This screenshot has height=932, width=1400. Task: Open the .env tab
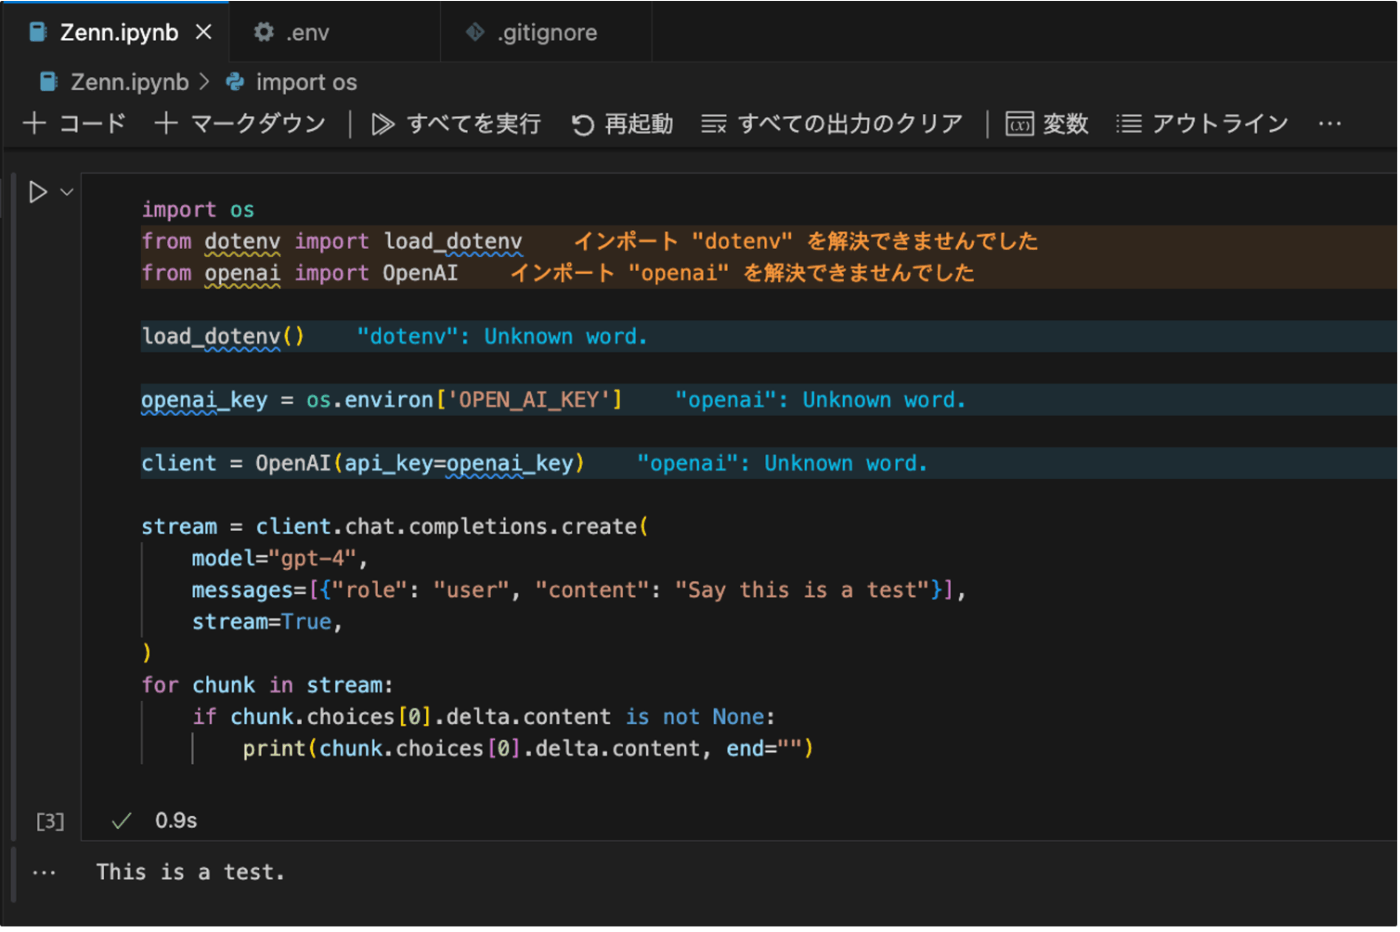tap(307, 32)
